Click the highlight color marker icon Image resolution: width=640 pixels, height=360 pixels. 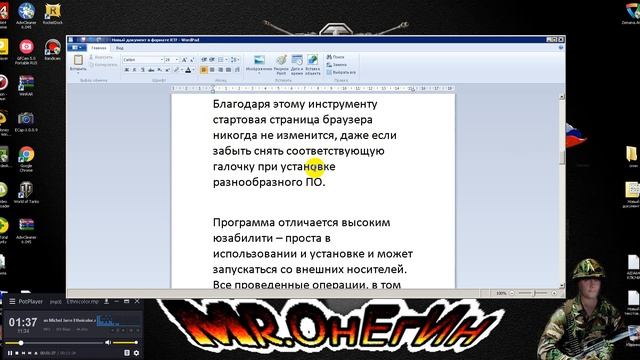point(176,70)
